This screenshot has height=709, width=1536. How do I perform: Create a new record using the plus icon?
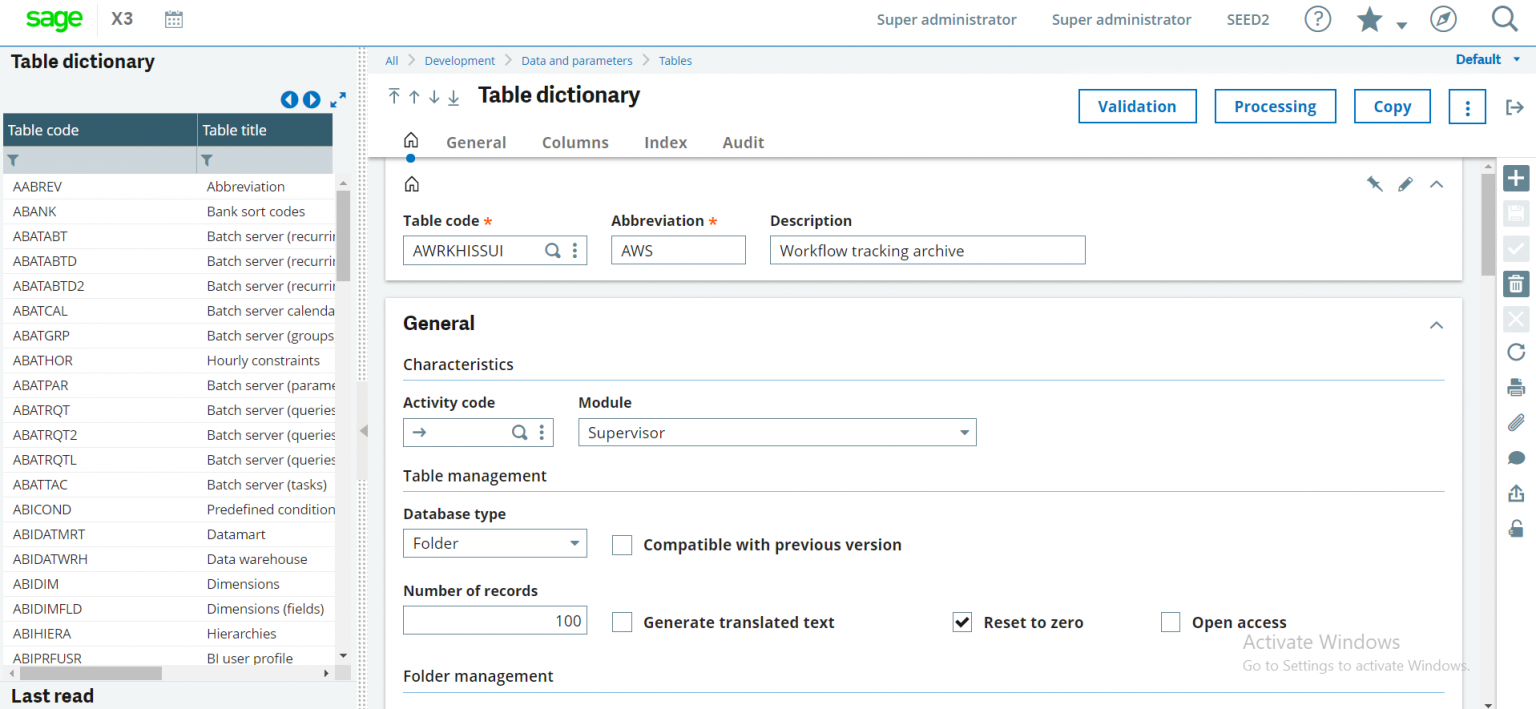[x=1516, y=178]
